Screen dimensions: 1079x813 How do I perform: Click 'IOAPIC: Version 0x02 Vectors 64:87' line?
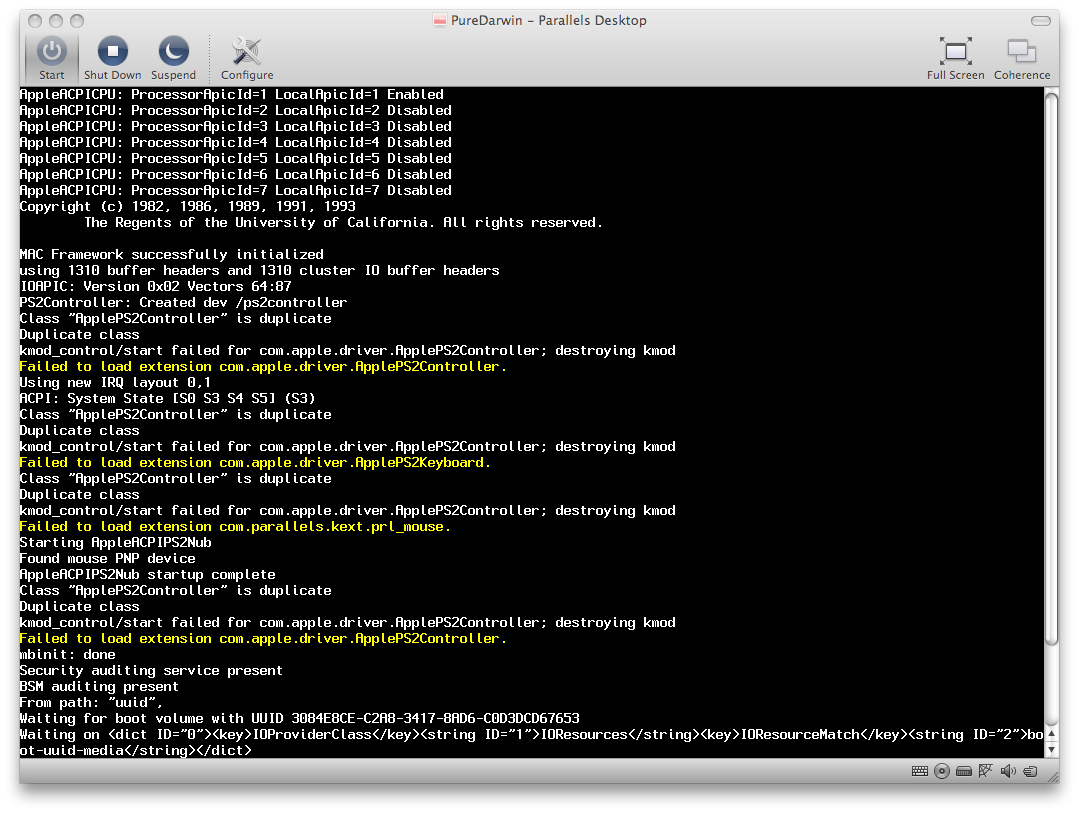156,286
